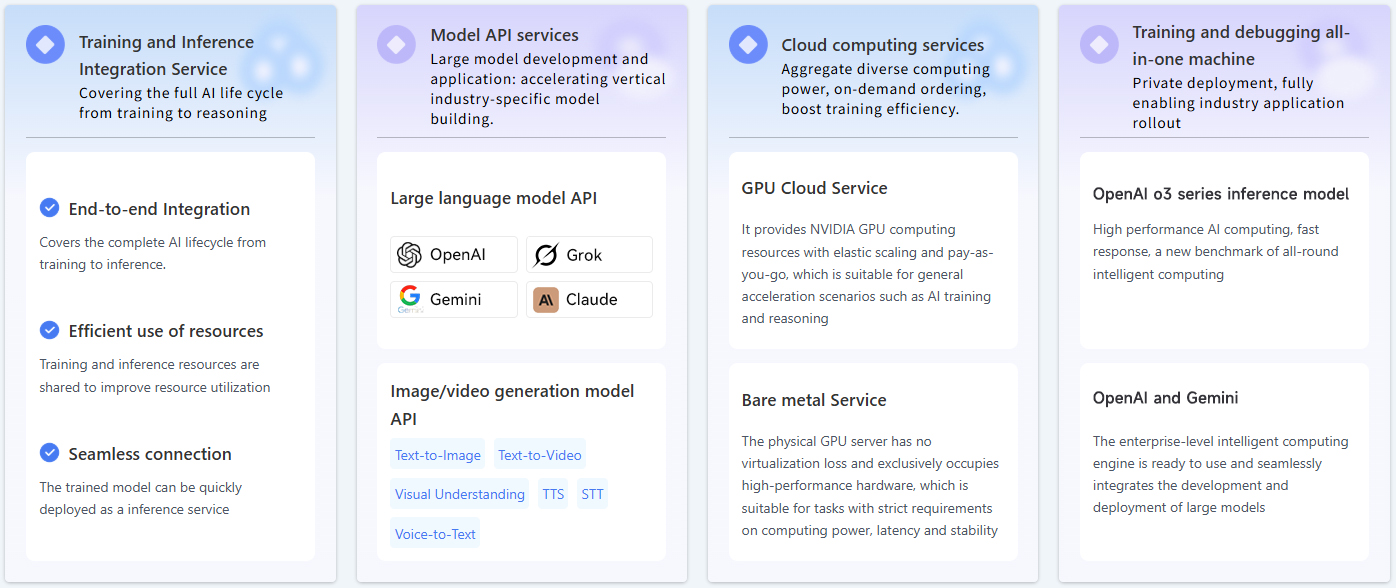Viewport: 1396px width, 588px height.
Task: Click the Training and Inference Integration diamond icon
Action: 45,45
